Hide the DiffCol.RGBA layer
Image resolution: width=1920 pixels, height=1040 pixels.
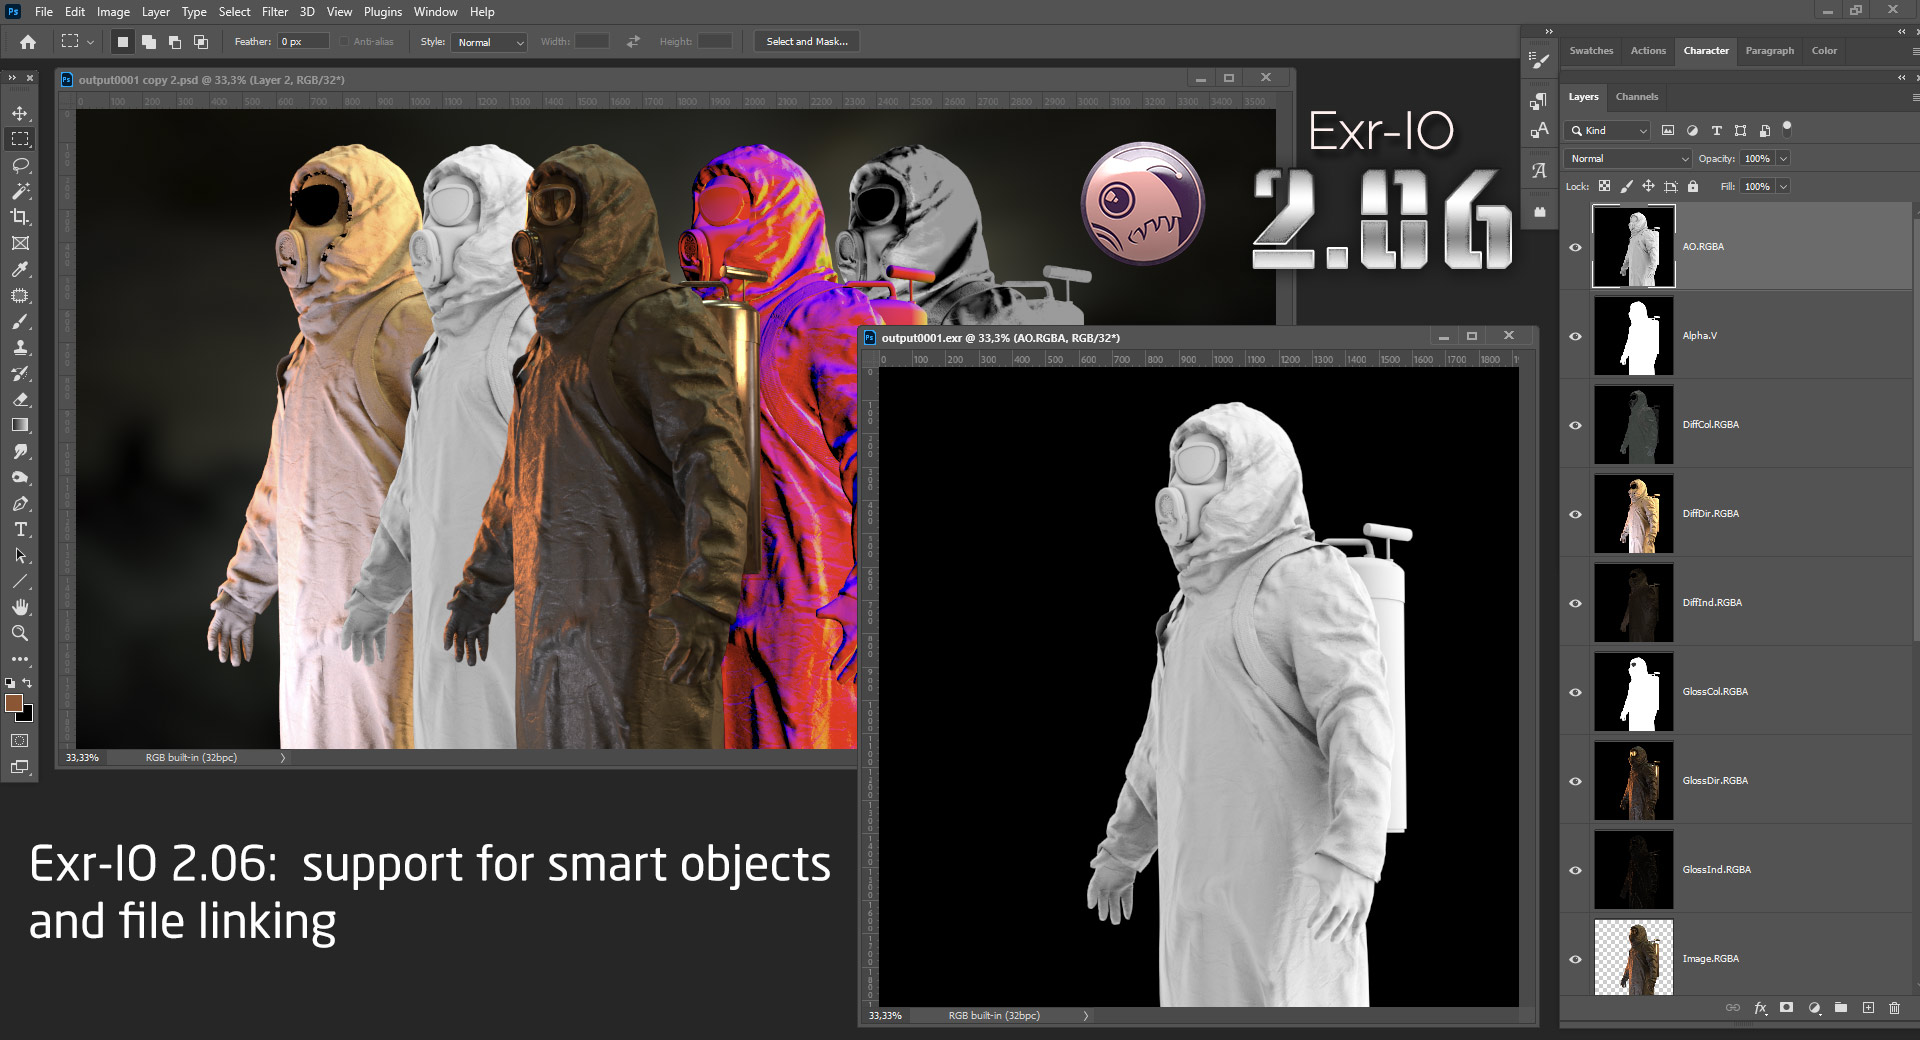pos(1575,425)
